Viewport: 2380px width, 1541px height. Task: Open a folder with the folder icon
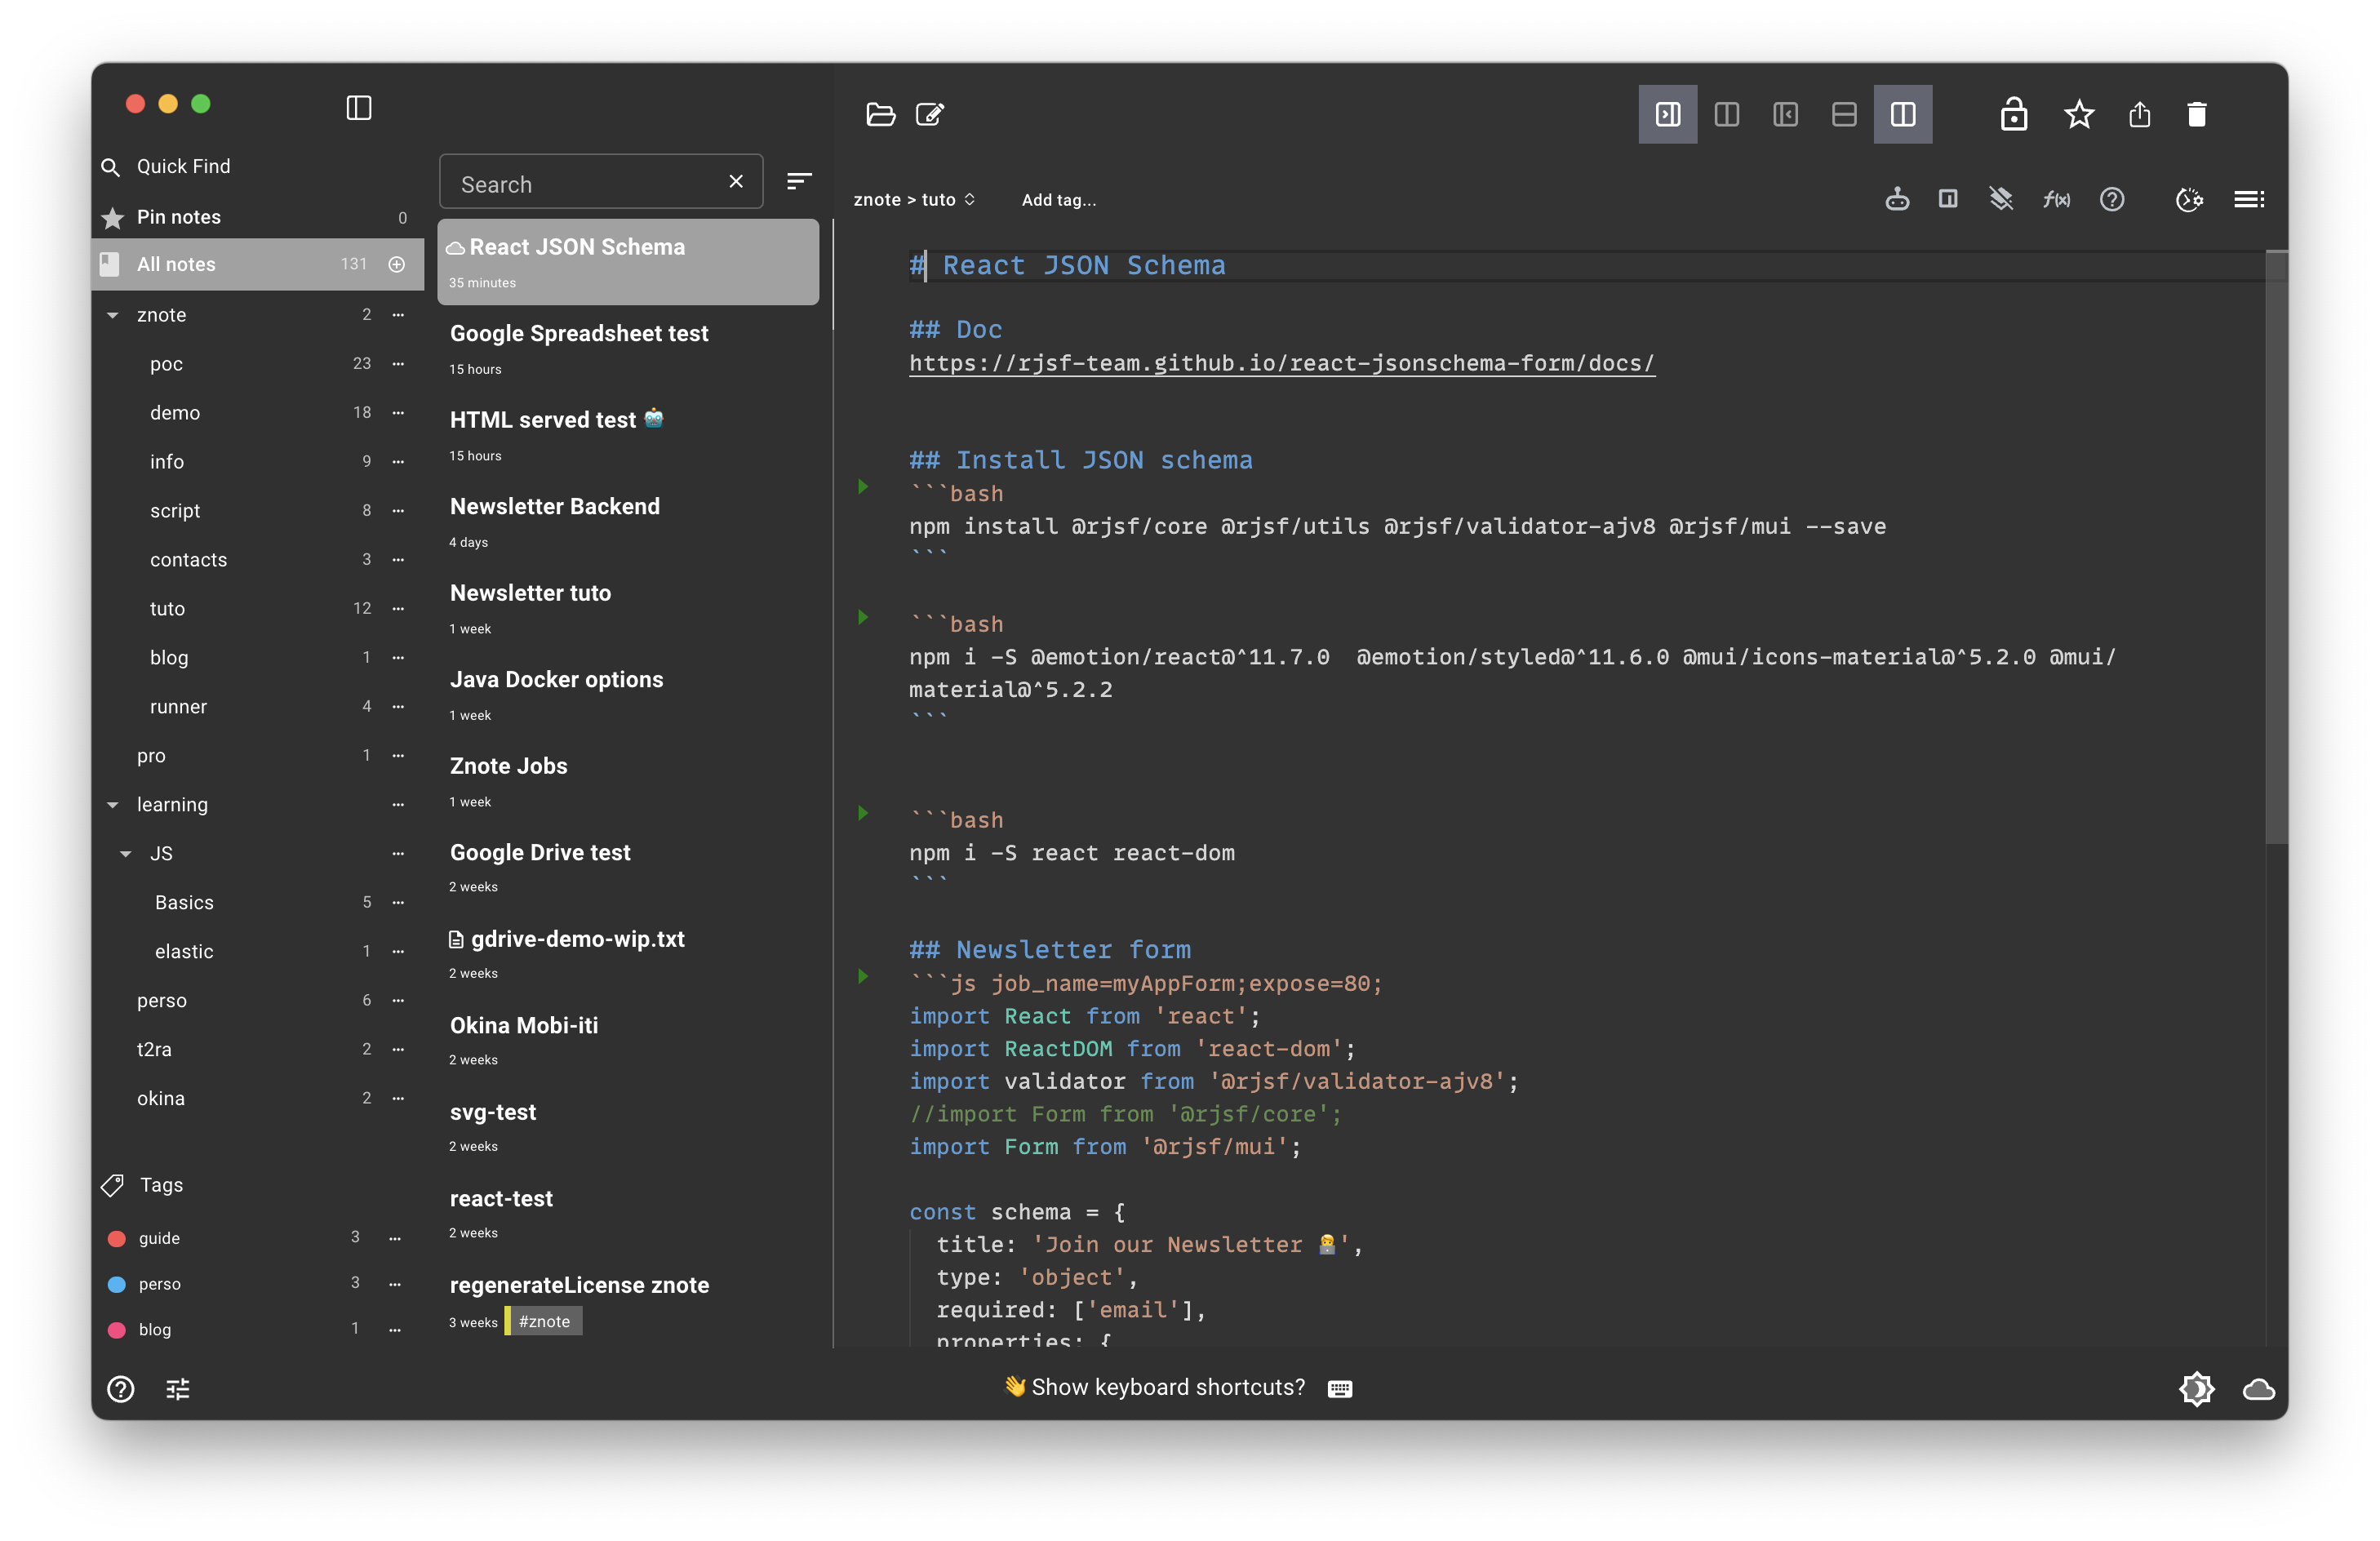pos(880,114)
